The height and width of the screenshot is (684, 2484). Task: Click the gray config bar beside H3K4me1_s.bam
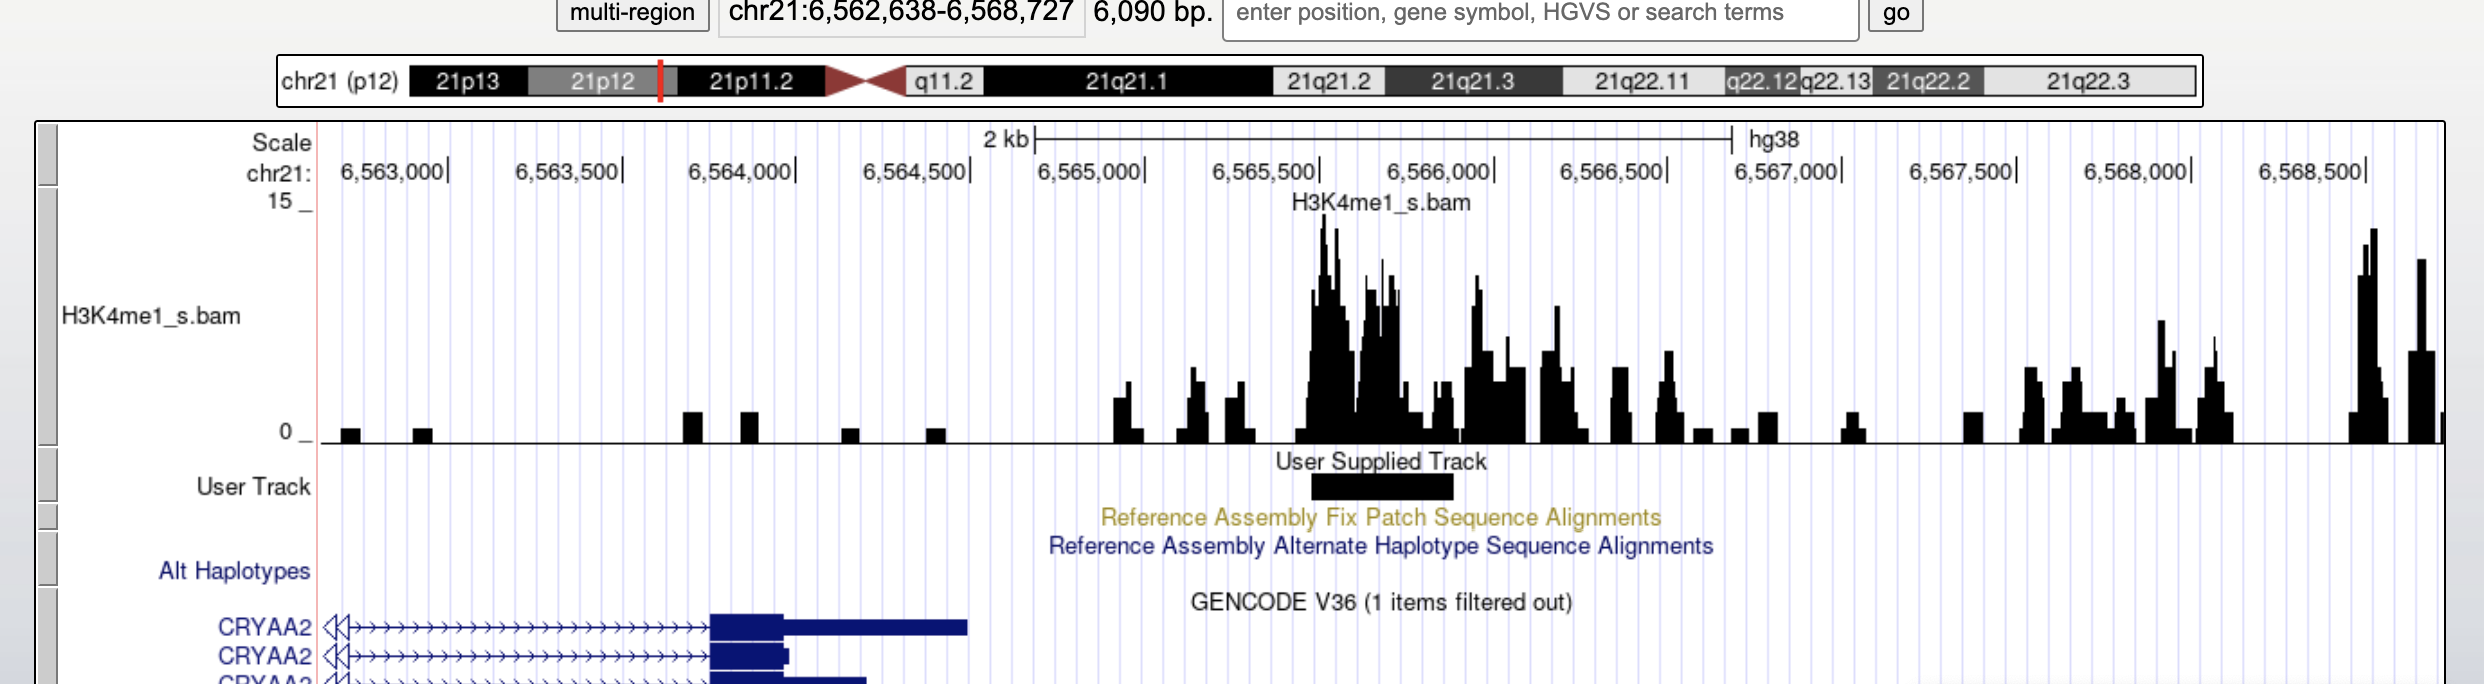click(x=47, y=316)
